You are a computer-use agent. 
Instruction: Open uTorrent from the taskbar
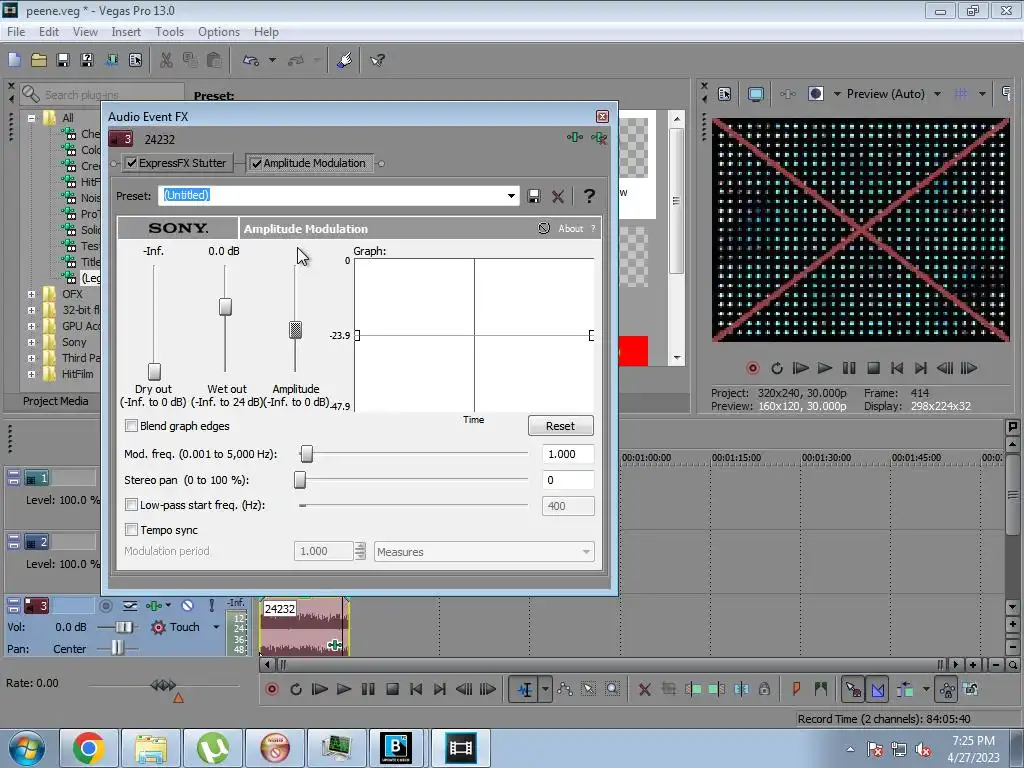[x=213, y=748]
